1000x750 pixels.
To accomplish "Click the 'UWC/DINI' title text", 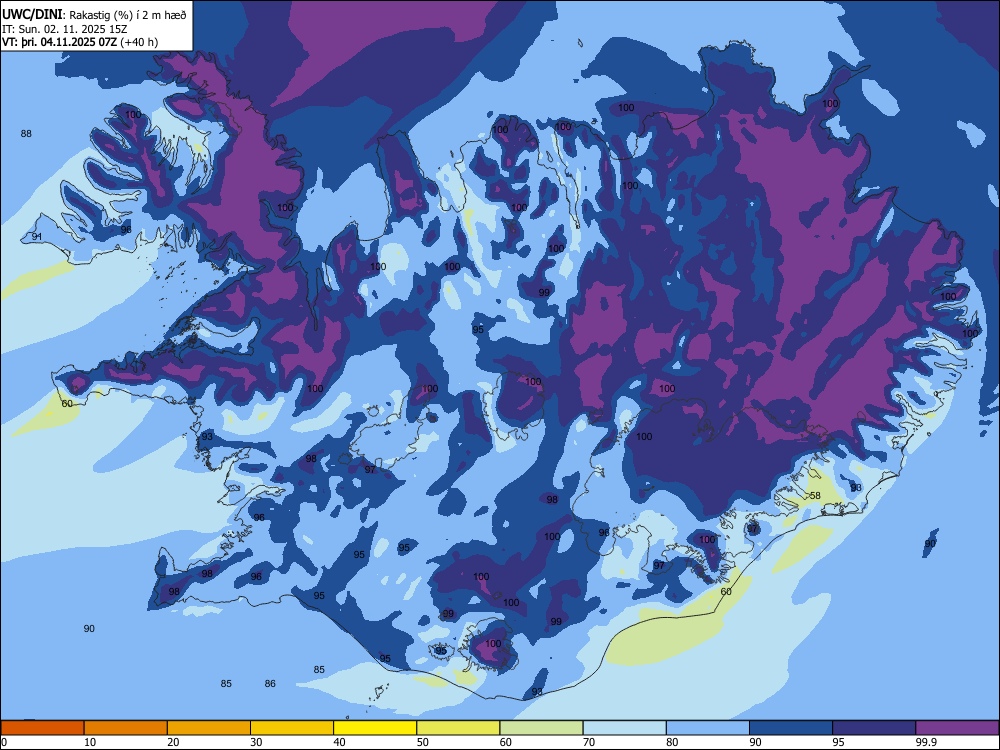I will coord(32,15).
